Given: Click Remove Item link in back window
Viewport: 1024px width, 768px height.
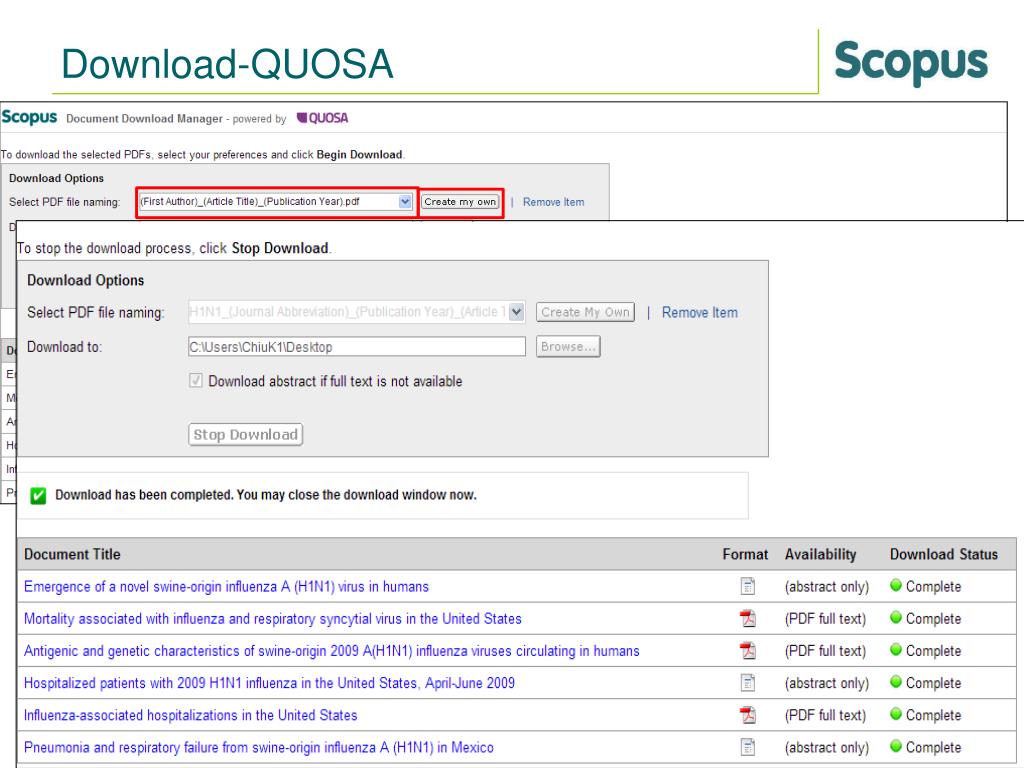Looking at the screenshot, I should [x=554, y=202].
